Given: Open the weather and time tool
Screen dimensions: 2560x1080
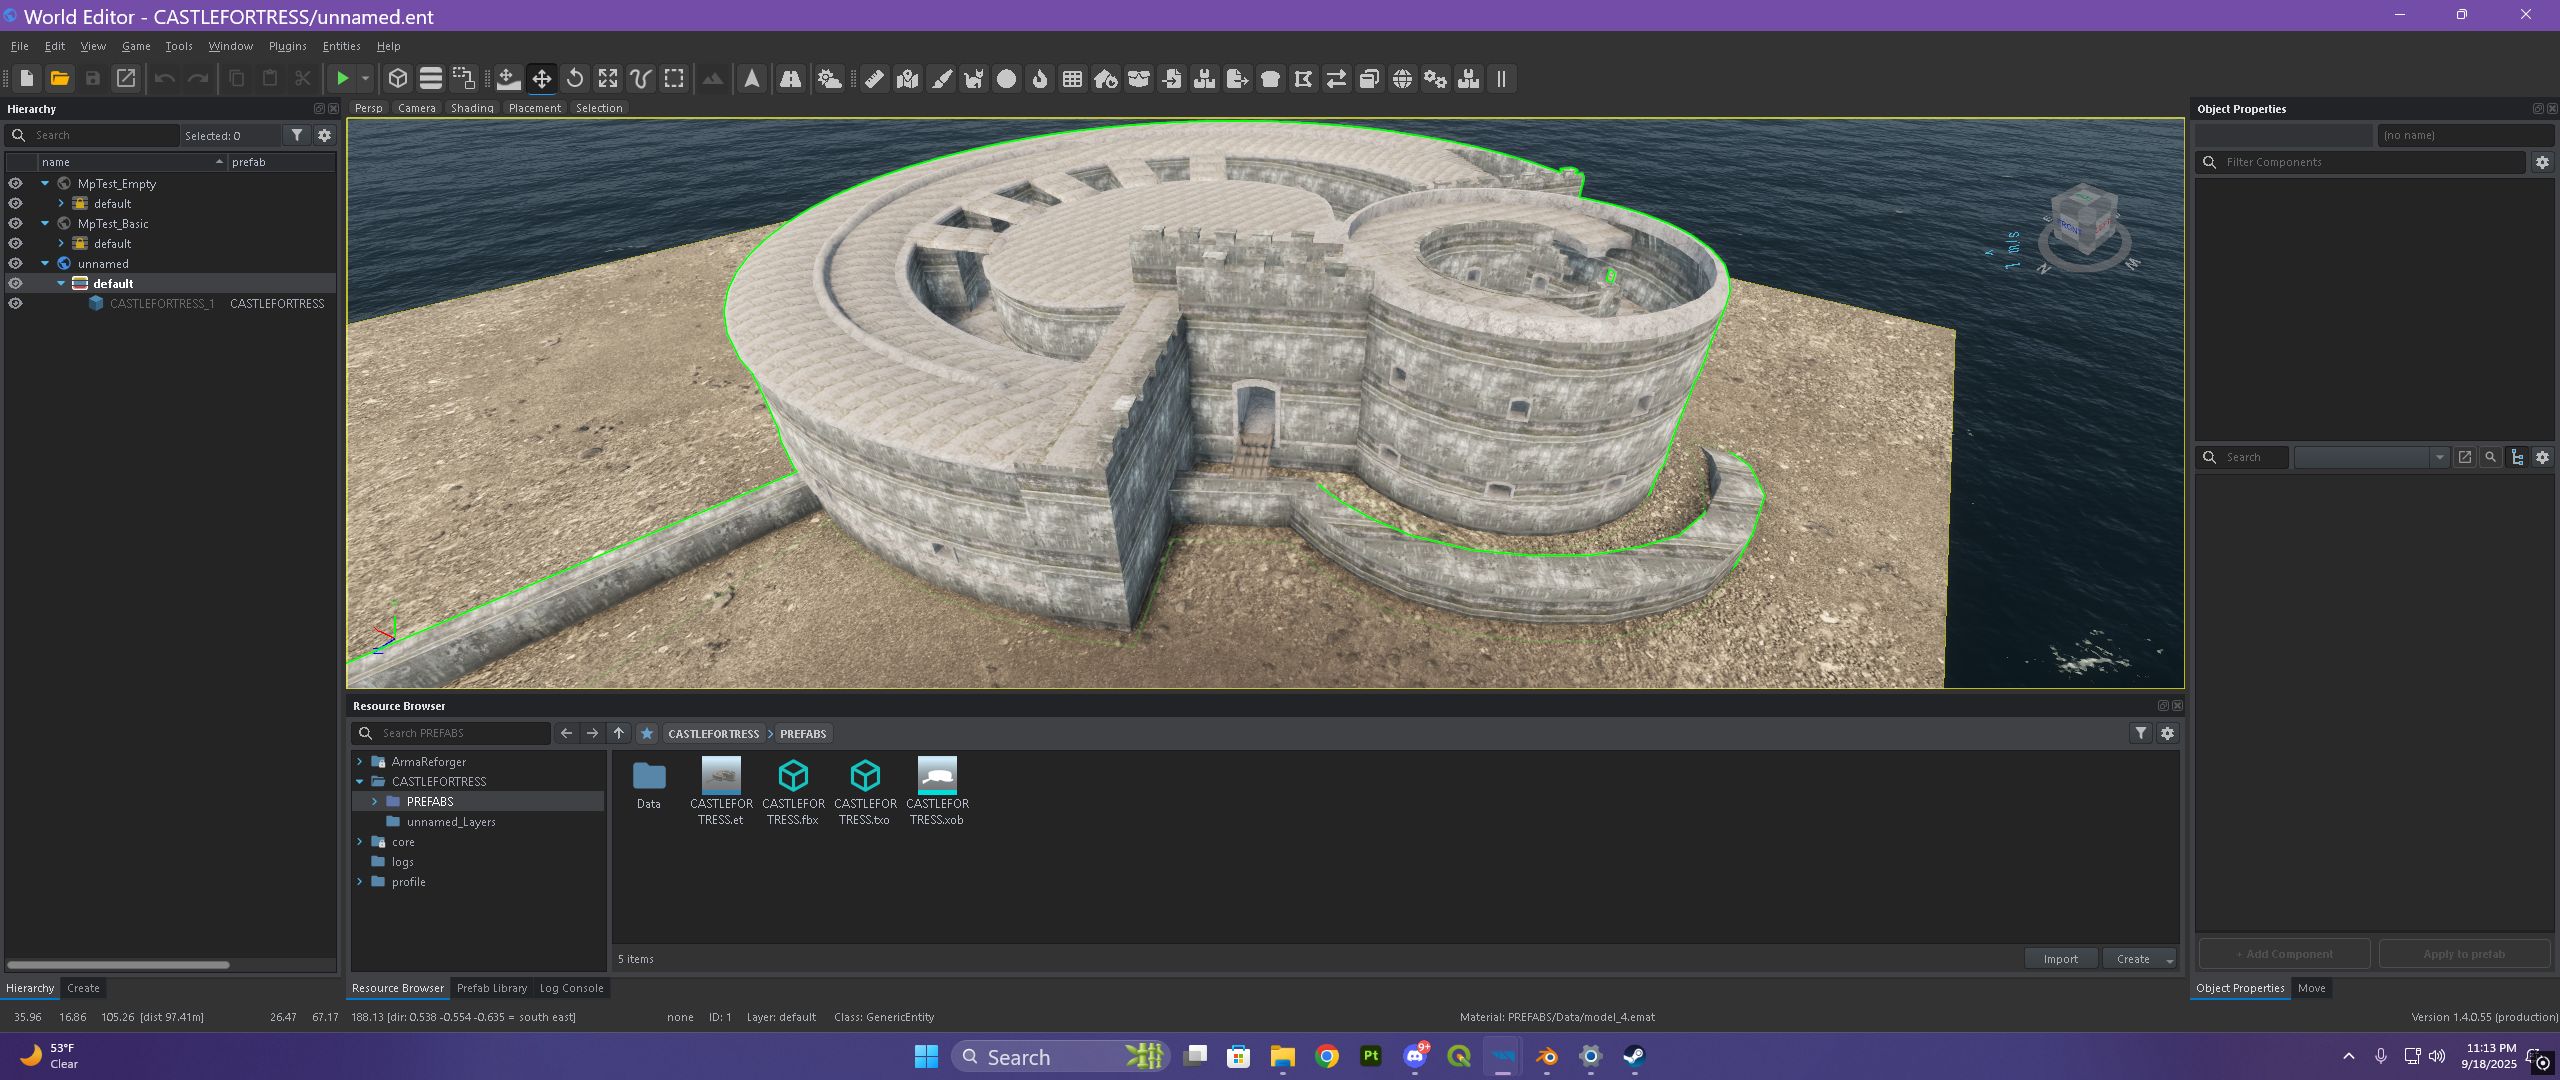Looking at the screenshot, I should (x=829, y=79).
